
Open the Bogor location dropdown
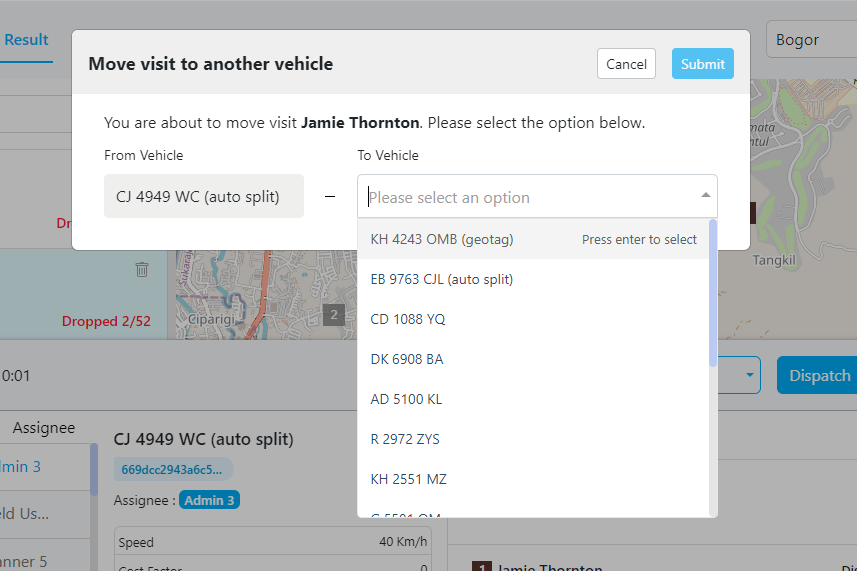pyautogui.click(x=810, y=40)
